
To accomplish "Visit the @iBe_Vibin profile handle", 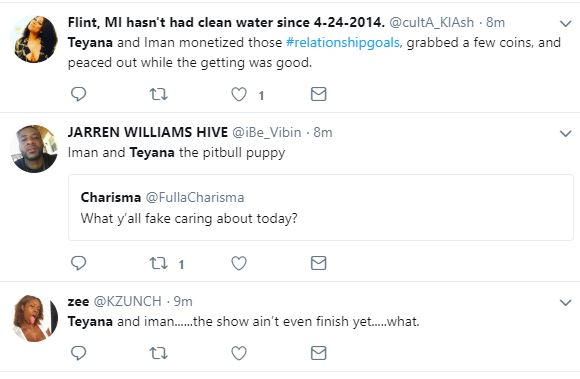I will pyautogui.click(x=266, y=132).
